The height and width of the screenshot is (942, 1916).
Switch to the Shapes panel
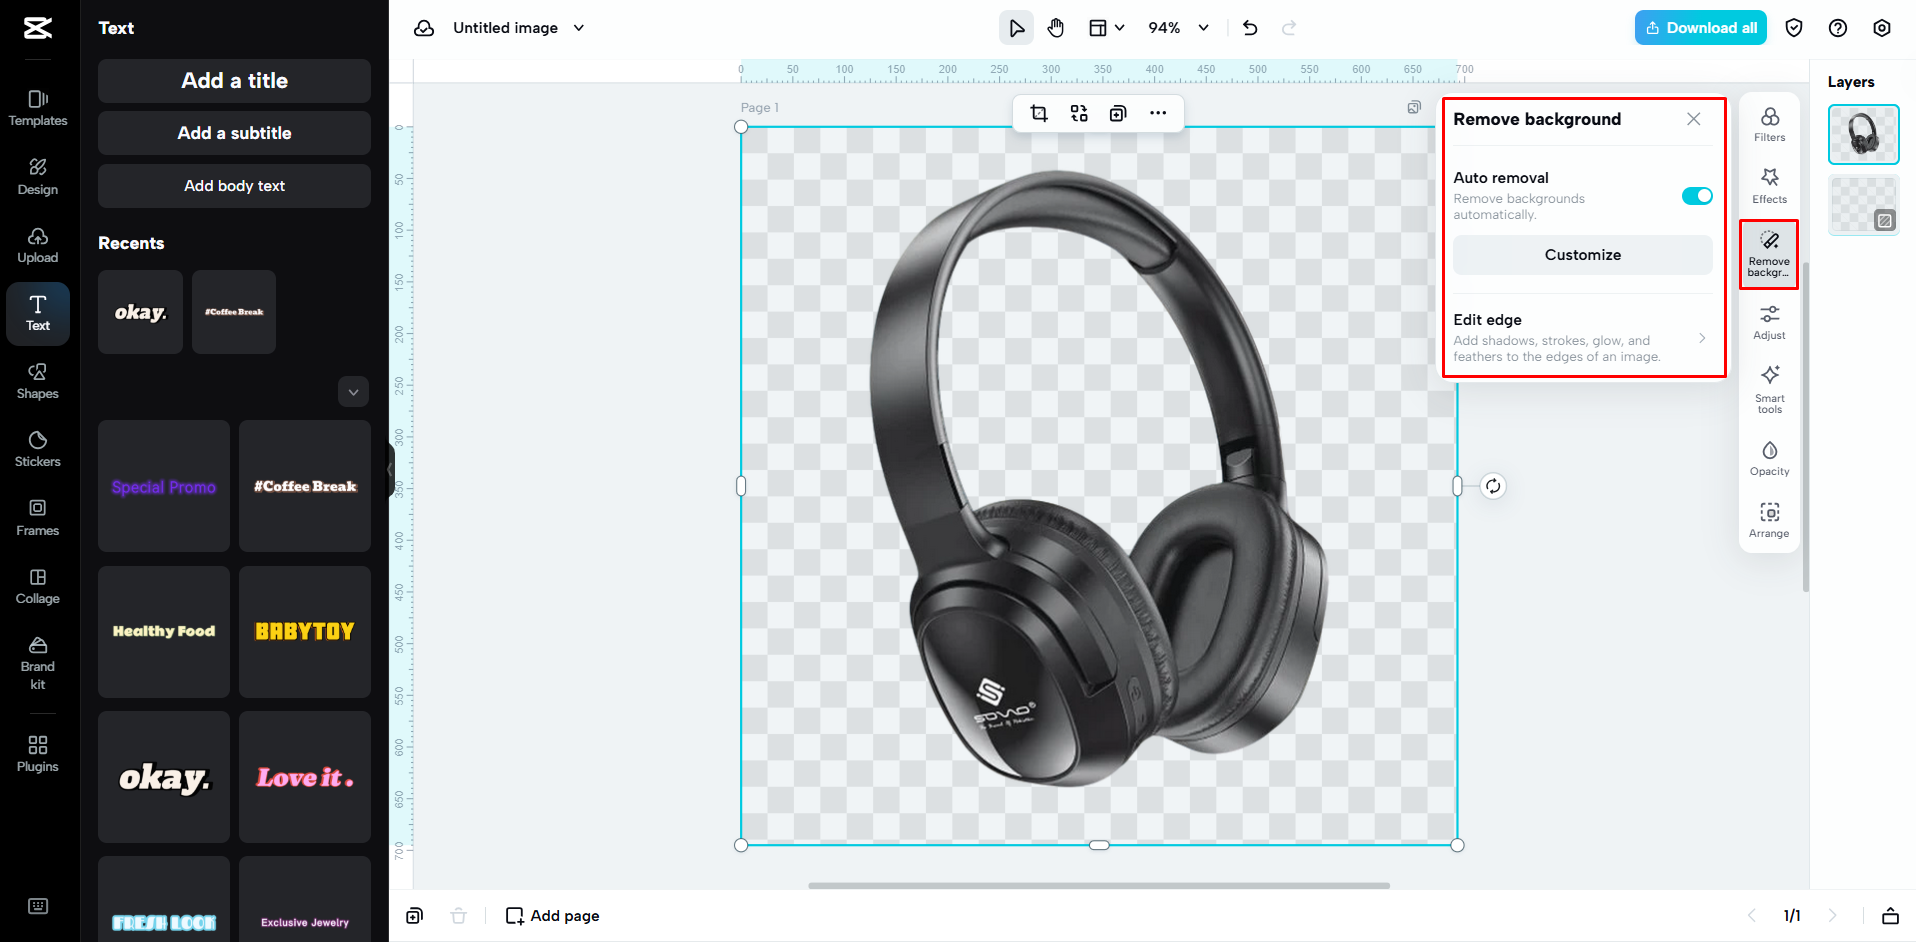37,381
